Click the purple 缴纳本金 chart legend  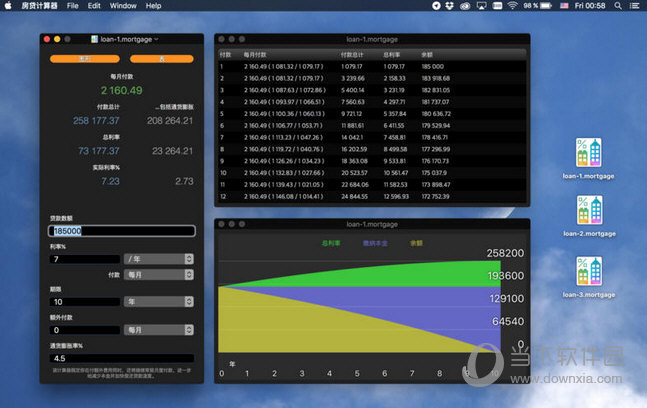pos(375,243)
